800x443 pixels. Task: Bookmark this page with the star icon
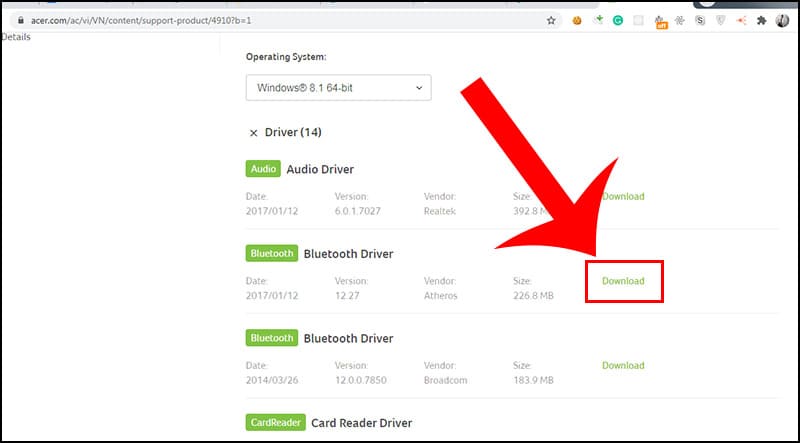click(551, 20)
